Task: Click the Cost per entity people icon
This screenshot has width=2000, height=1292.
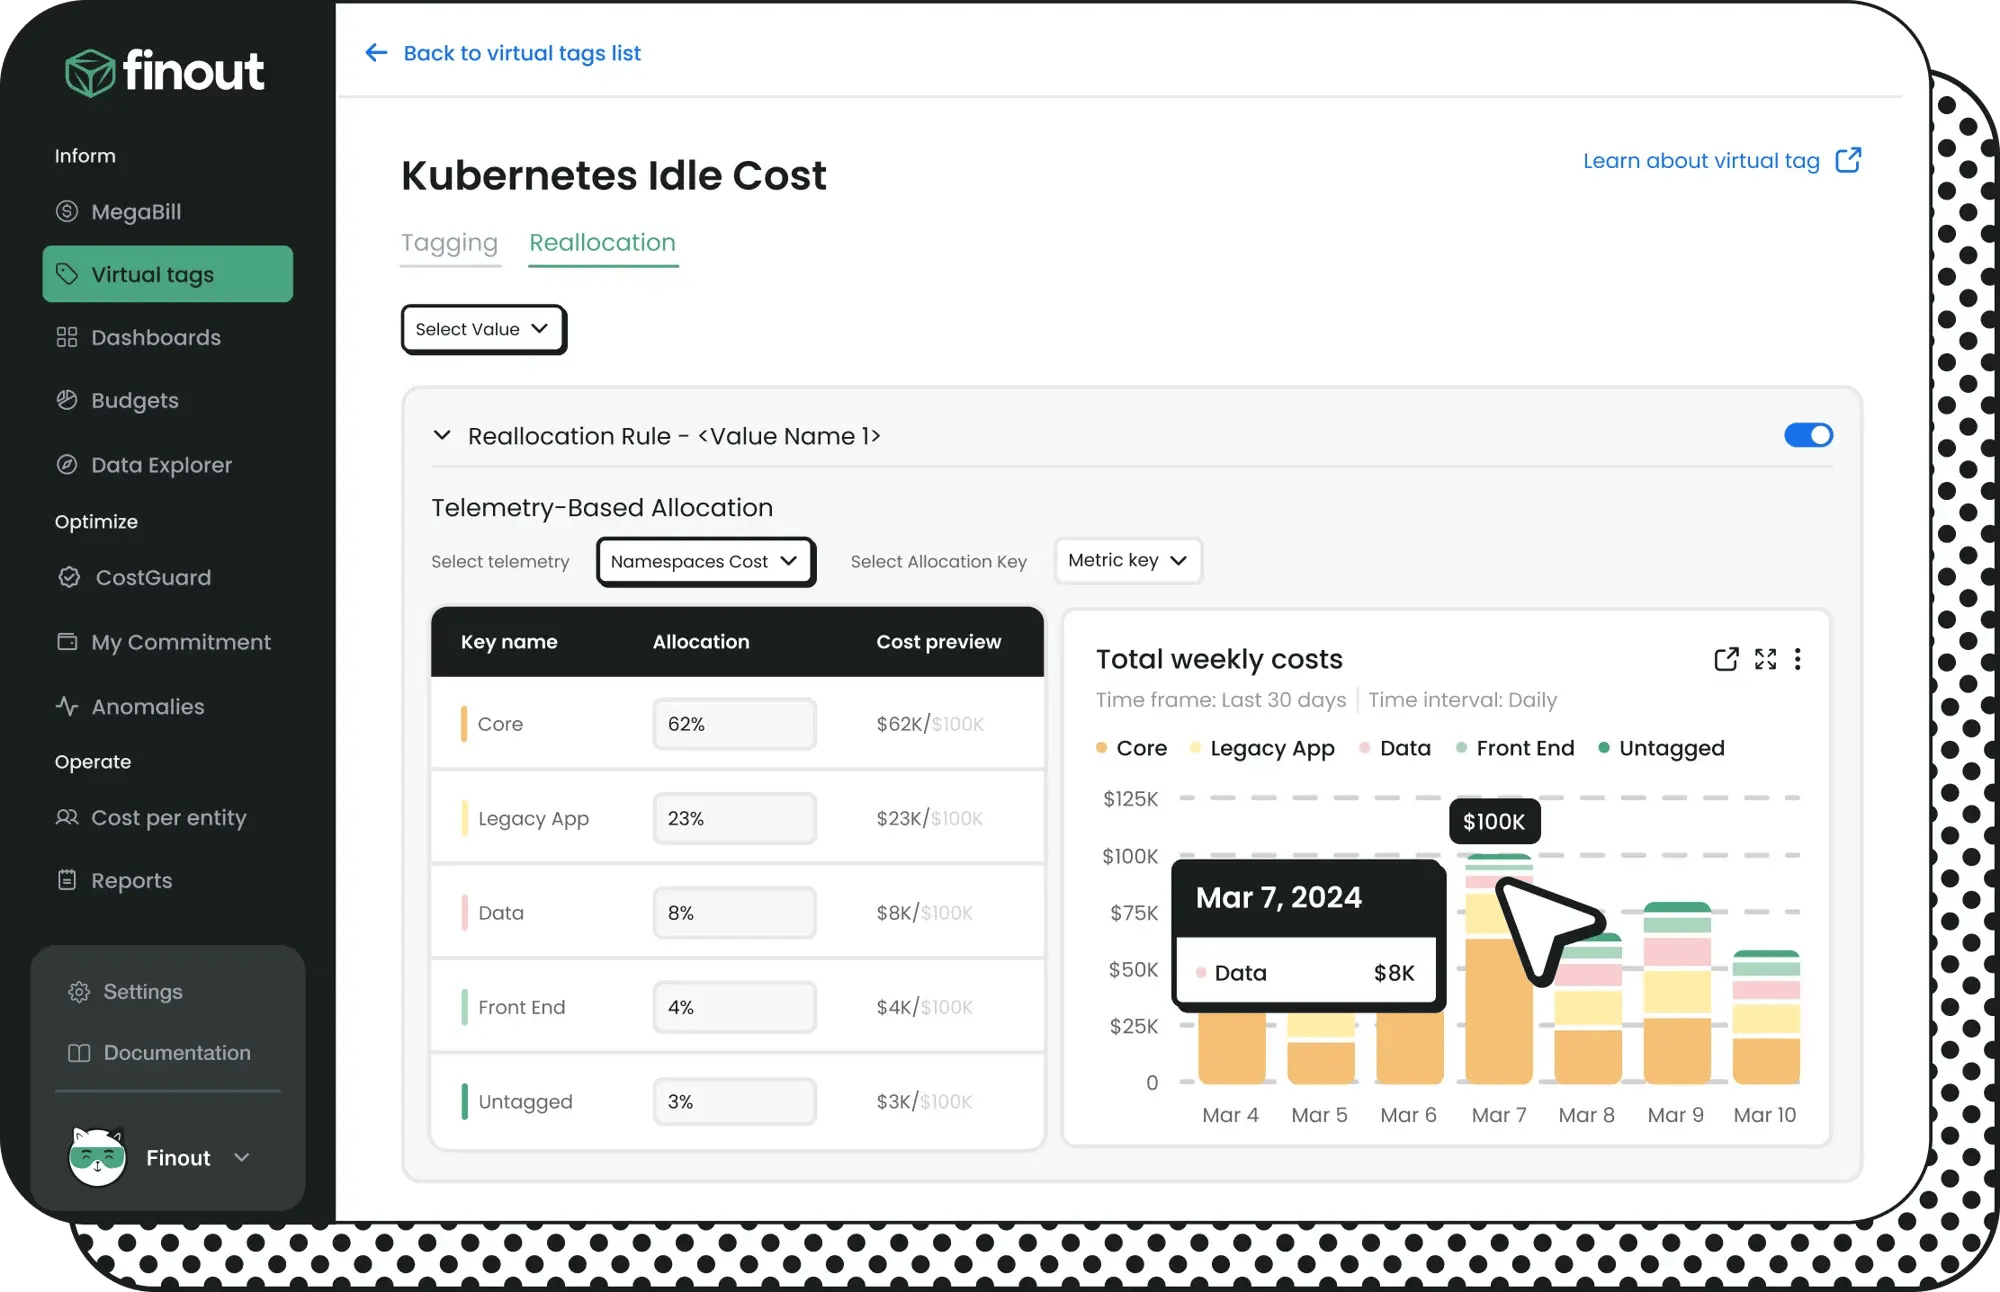Action: pyautogui.click(x=67, y=817)
